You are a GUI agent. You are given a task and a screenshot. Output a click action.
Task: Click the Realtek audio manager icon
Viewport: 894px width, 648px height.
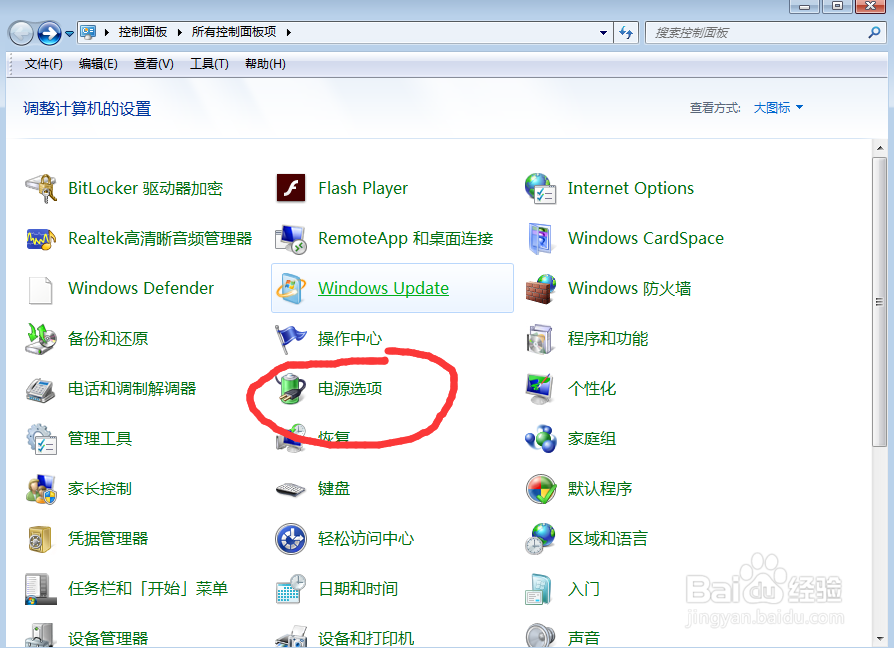(x=41, y=239)
